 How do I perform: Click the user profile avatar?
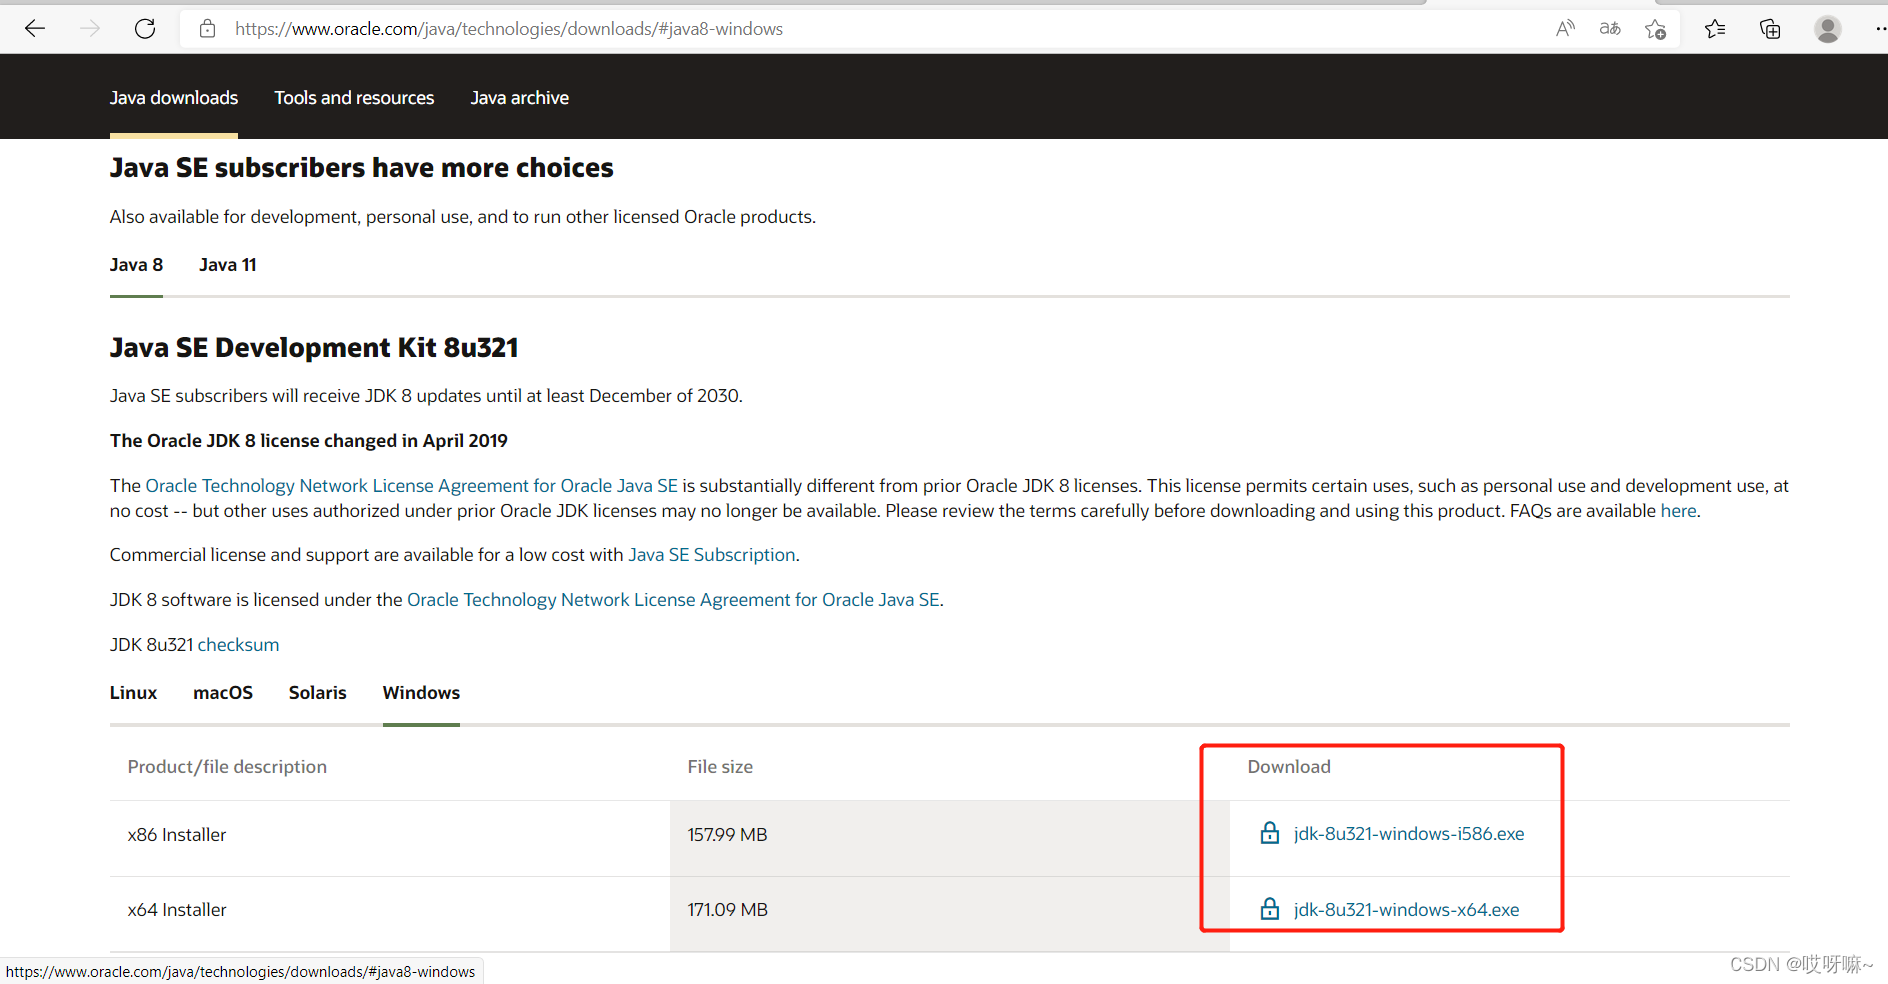1828,29
